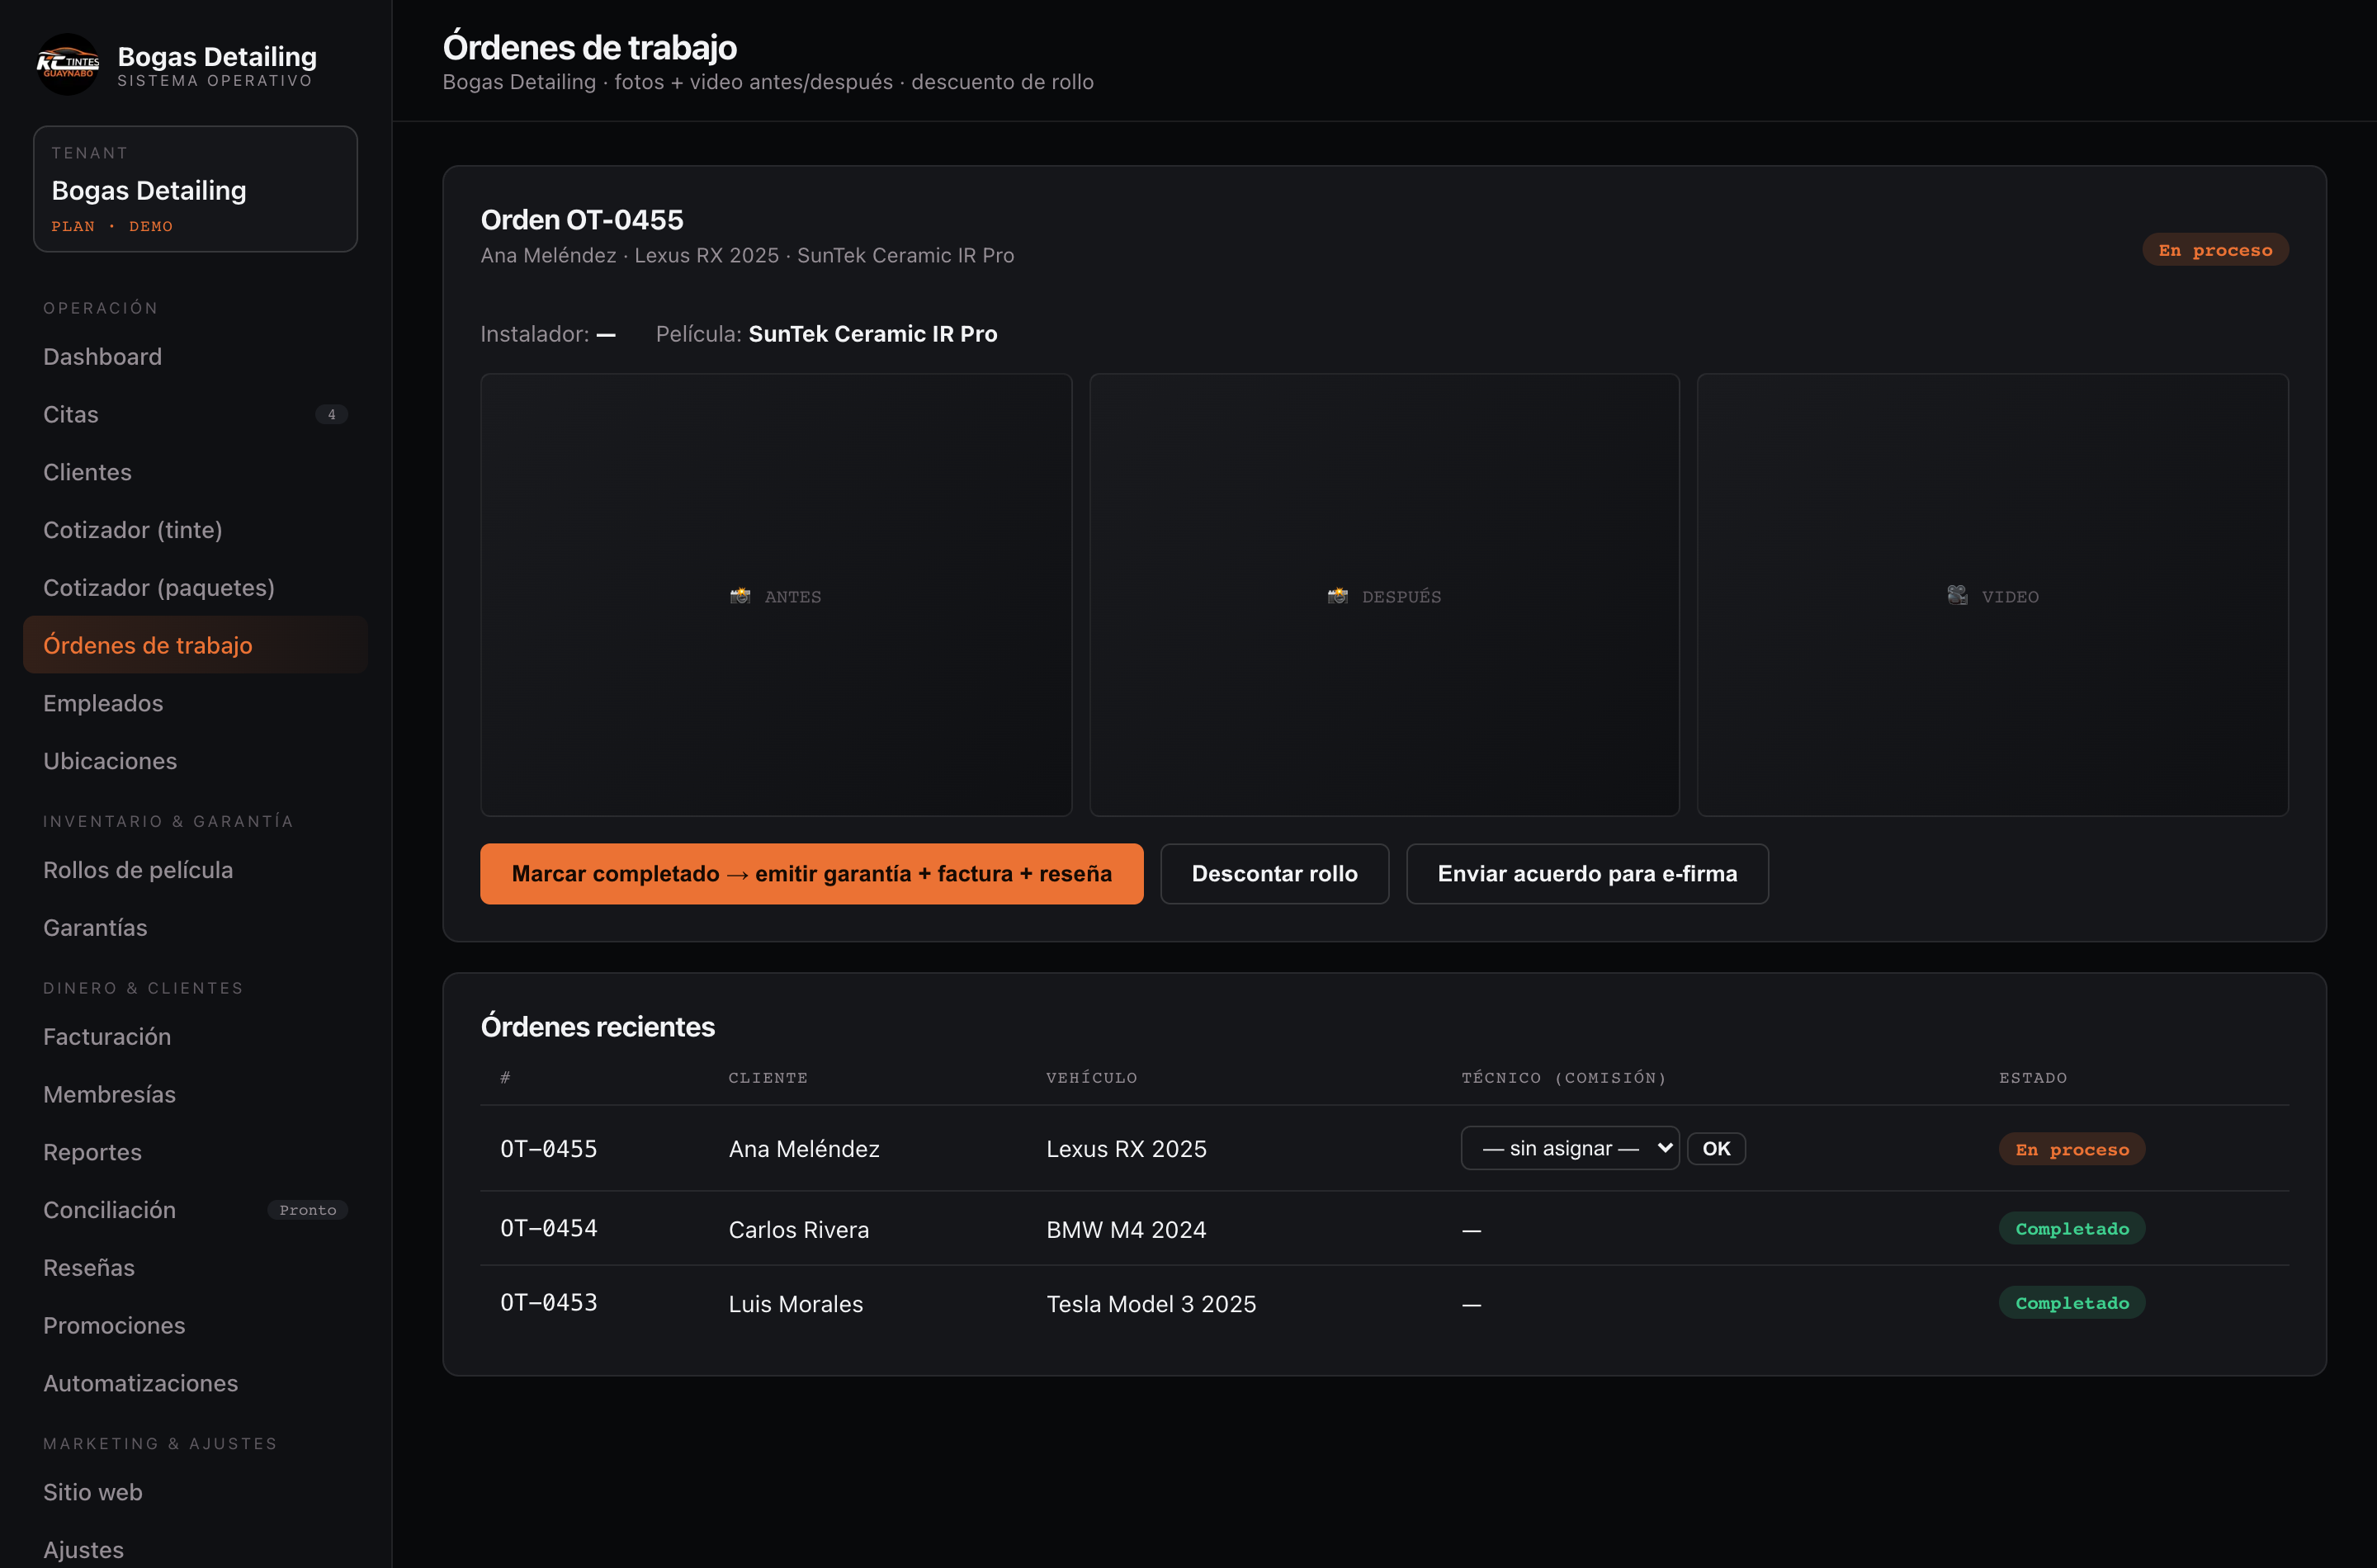Open the sin asignar technician dropdown
This screenshot has width=2377, height=1568.
coord(1570,1148)
